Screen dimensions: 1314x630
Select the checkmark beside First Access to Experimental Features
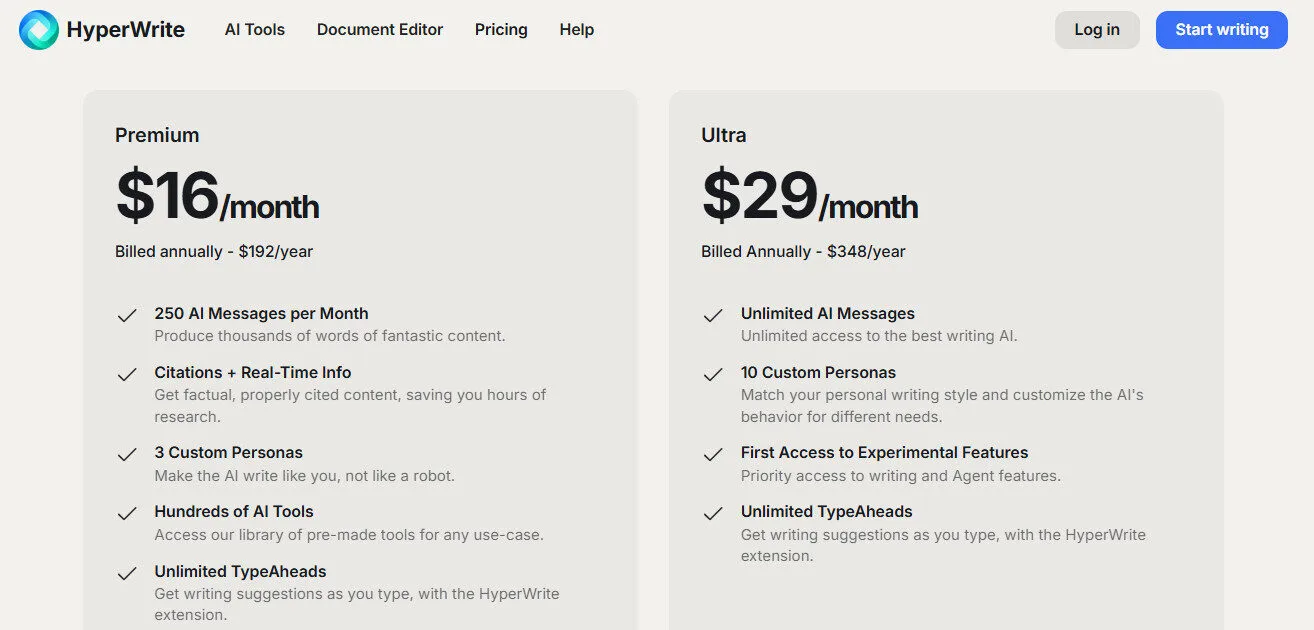(713, 454)
